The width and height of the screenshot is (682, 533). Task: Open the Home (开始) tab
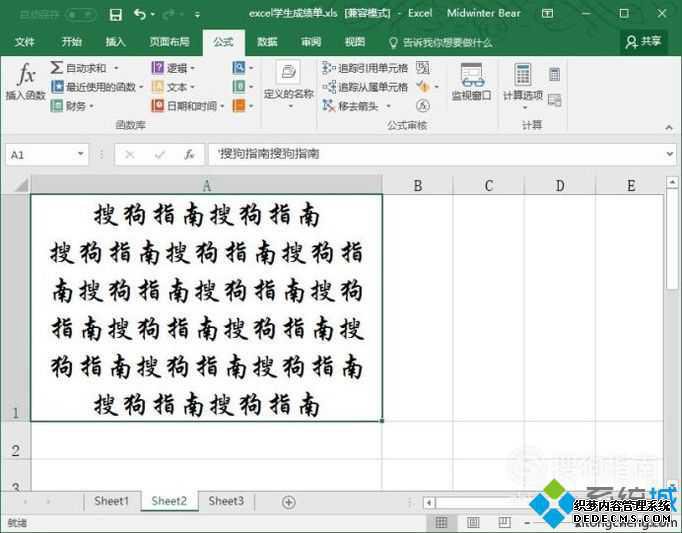71,42
